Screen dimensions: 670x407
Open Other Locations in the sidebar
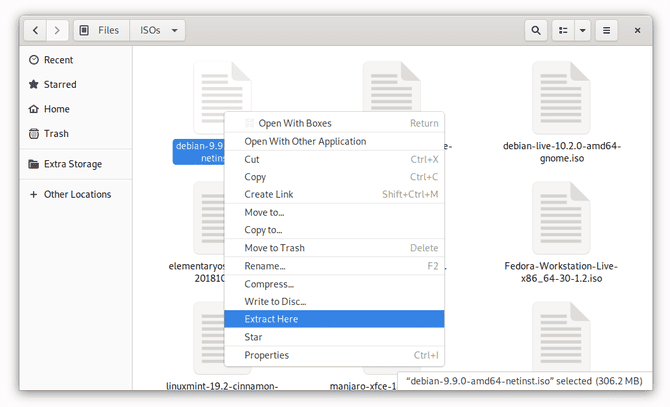pyautogui.click(x=76, y=194)
